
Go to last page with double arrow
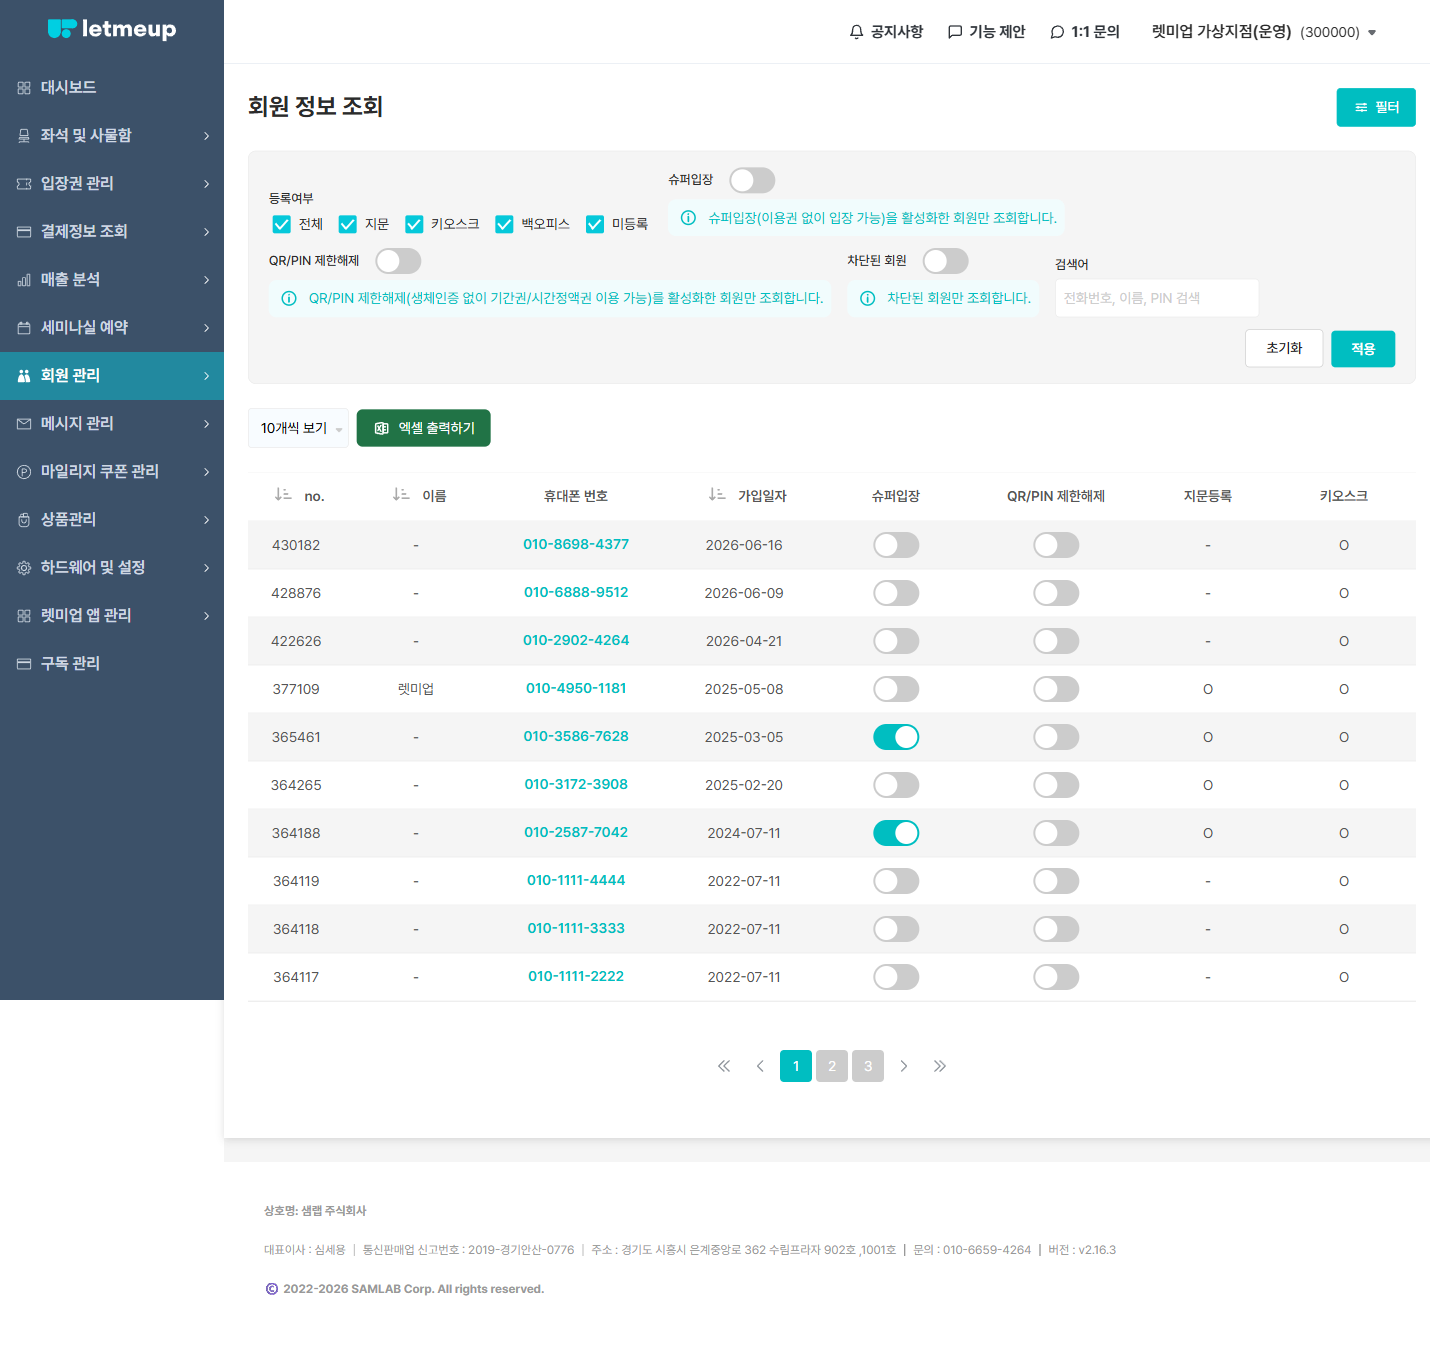940,1066
